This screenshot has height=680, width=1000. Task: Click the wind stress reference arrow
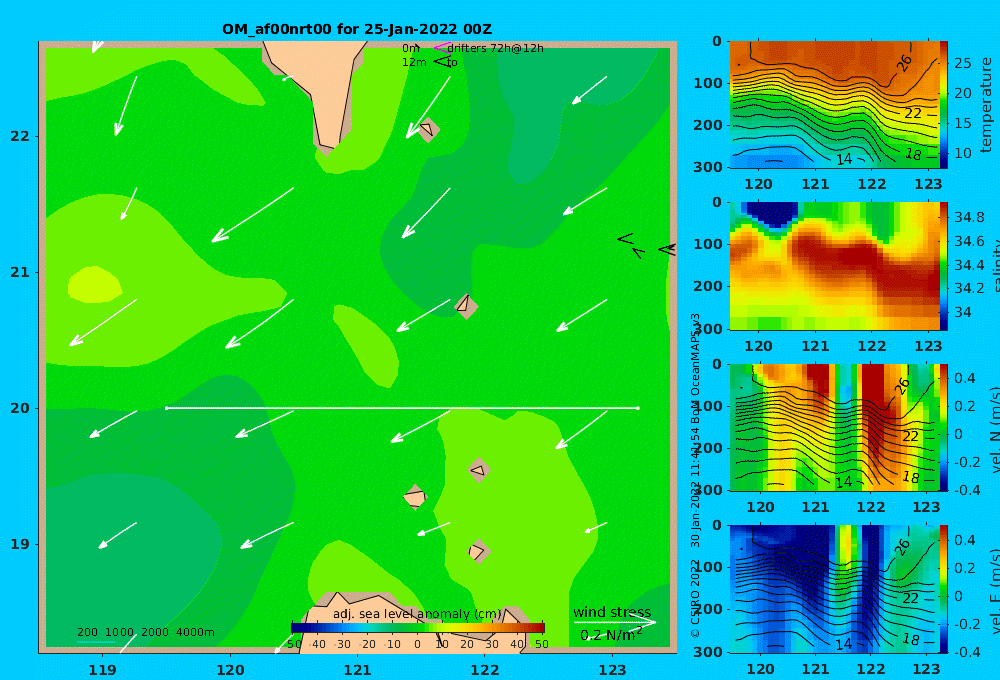coord(615,622)
